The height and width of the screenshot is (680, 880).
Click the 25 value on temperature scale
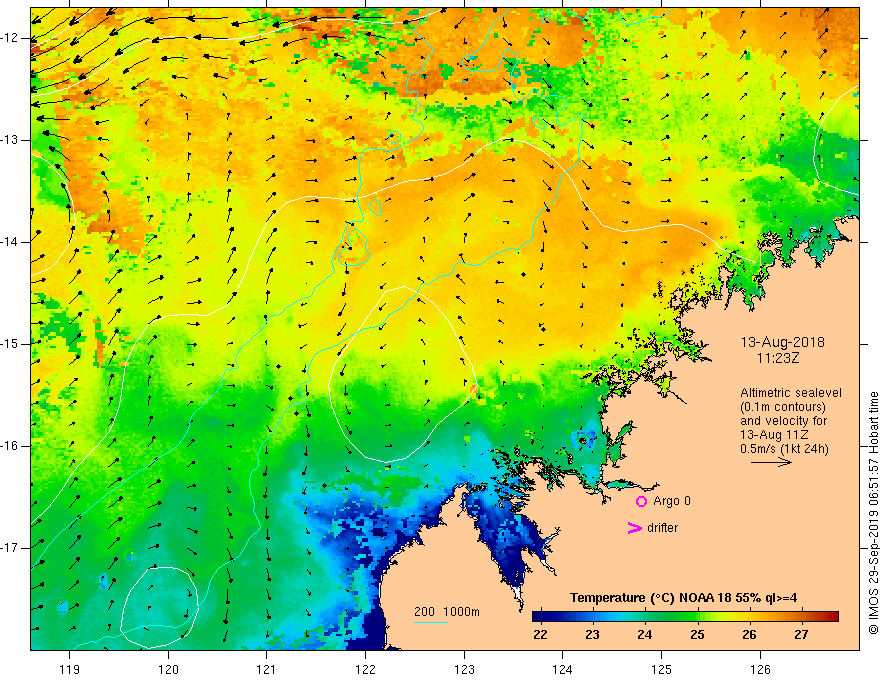[x=697, y=635]
